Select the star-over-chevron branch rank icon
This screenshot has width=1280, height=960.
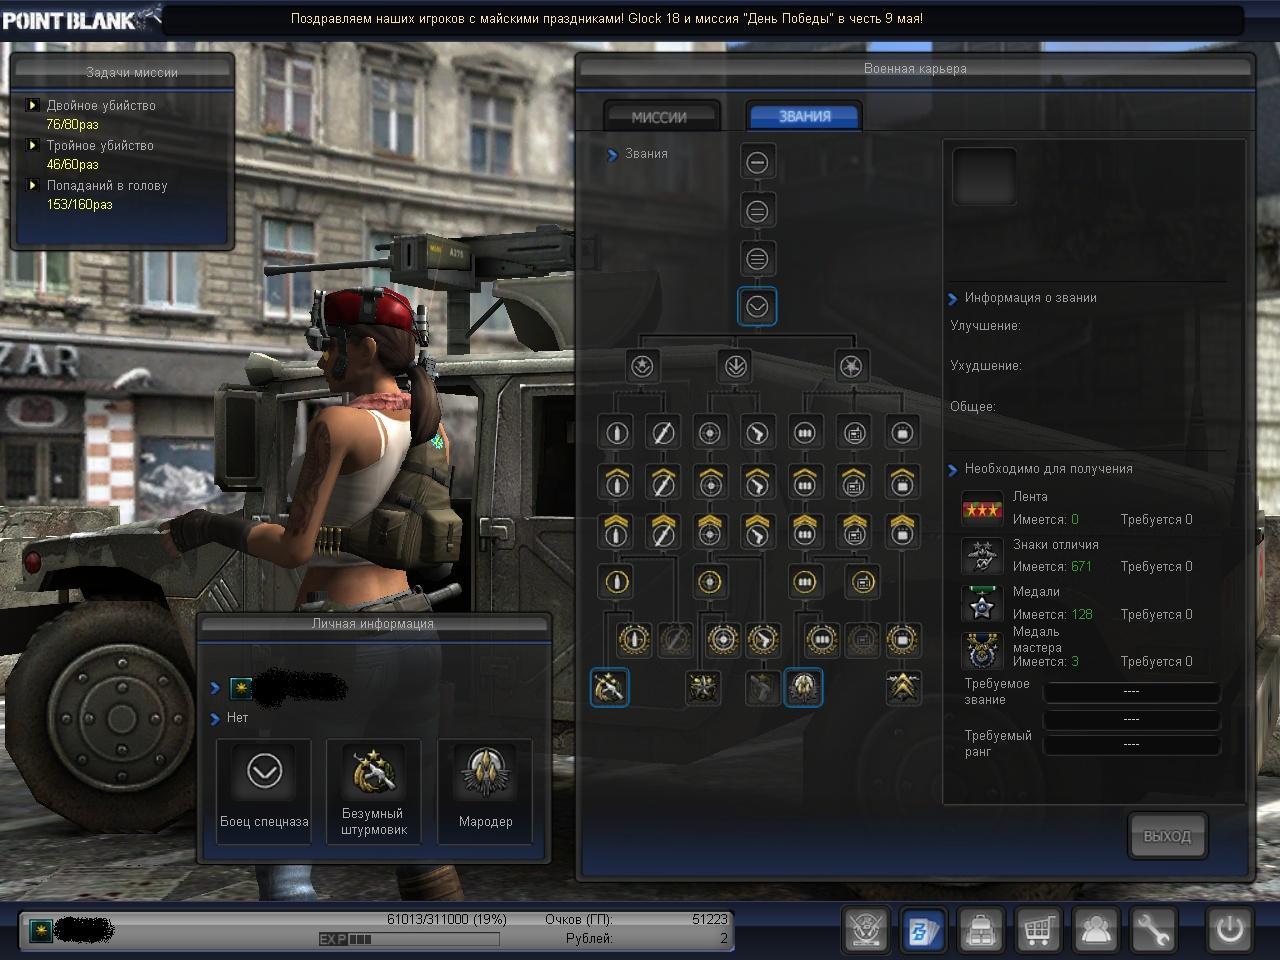click(x=642, y=366)
